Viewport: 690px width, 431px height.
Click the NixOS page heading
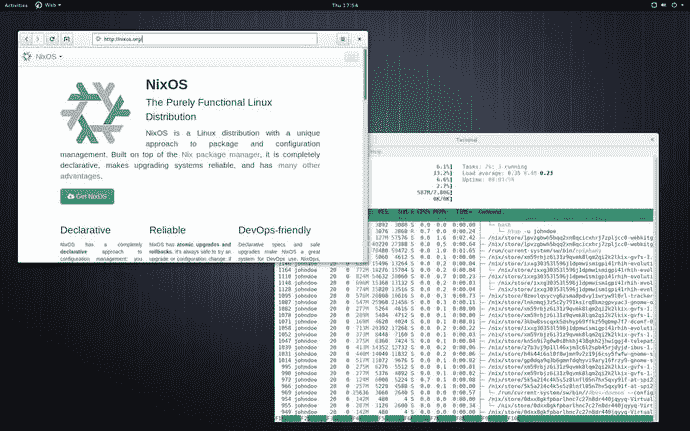166,84
